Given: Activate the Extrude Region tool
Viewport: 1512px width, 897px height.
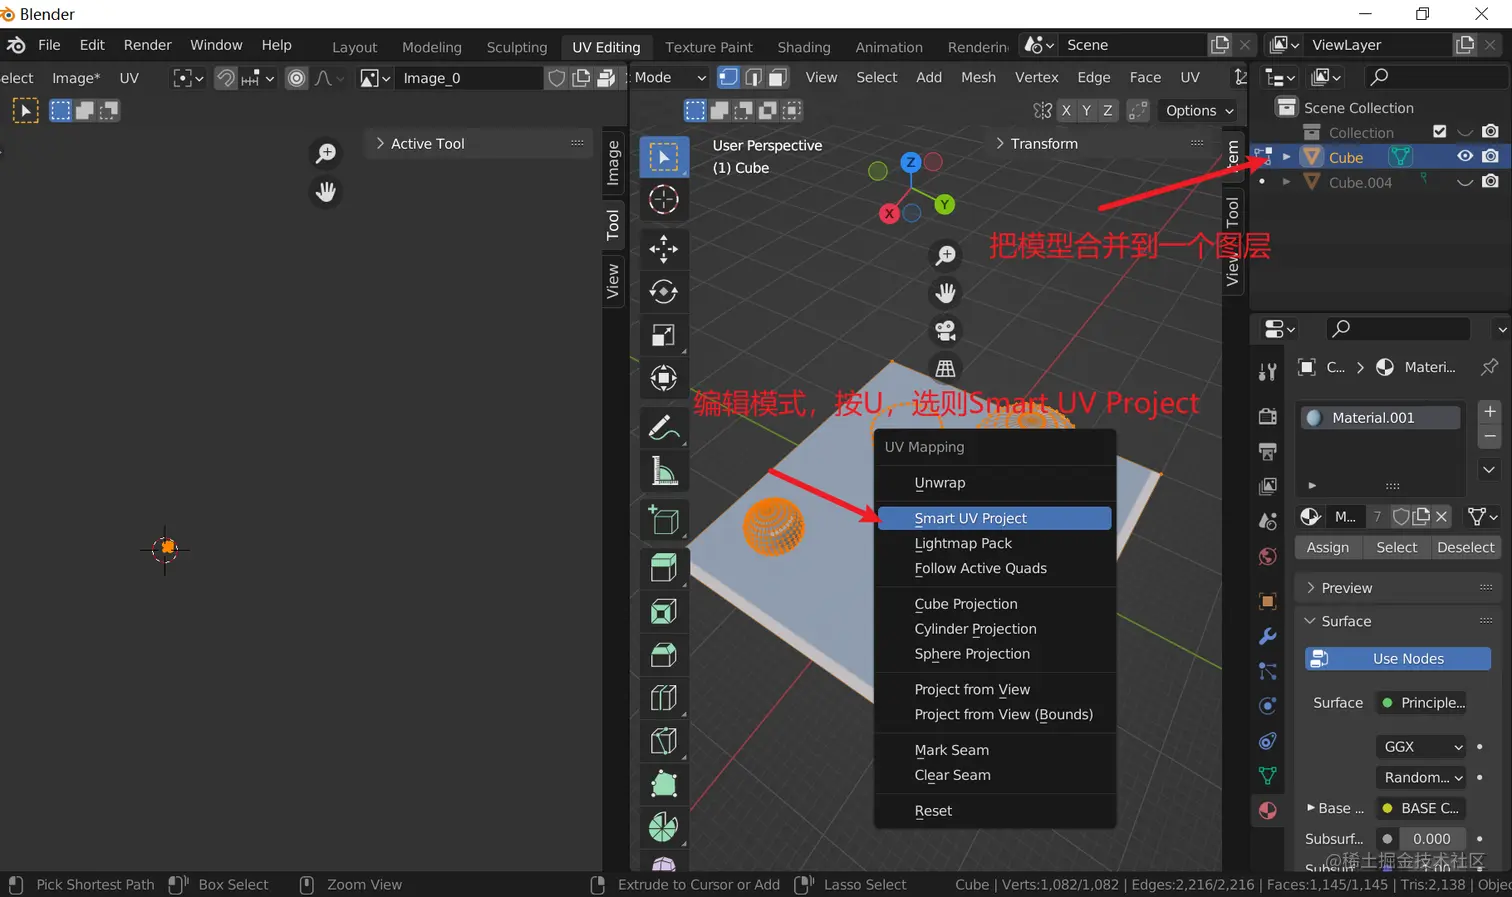Looking at the screenshot, I should [x=664, y=567].
